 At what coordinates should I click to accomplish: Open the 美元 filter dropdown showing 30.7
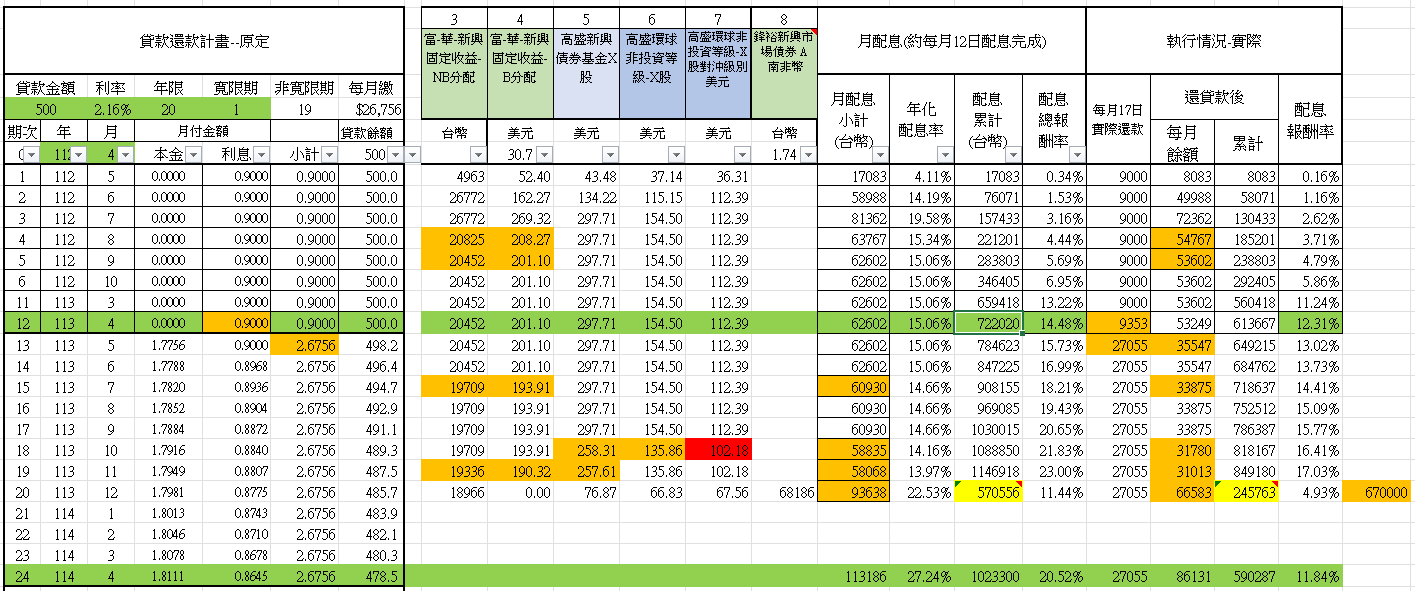pyautogui.click(x=543, y=154)
